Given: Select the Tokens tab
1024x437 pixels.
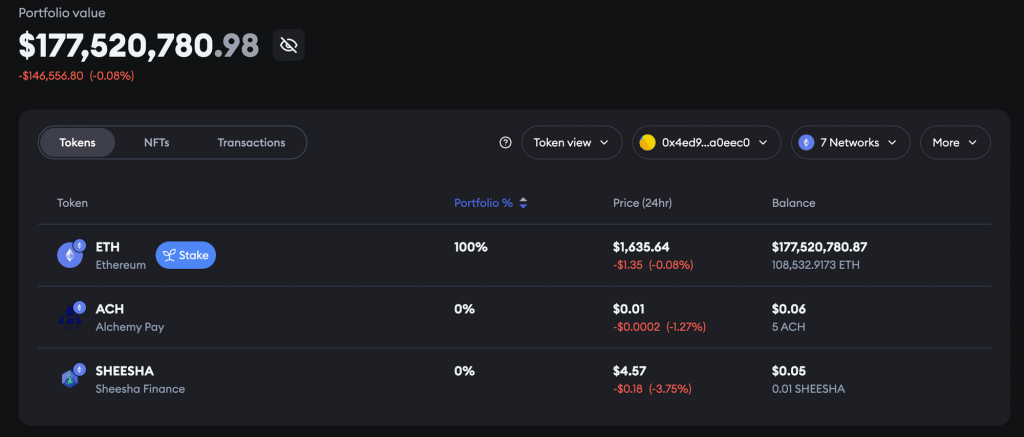Looking at the screenshot, I should tap(78, 143).
